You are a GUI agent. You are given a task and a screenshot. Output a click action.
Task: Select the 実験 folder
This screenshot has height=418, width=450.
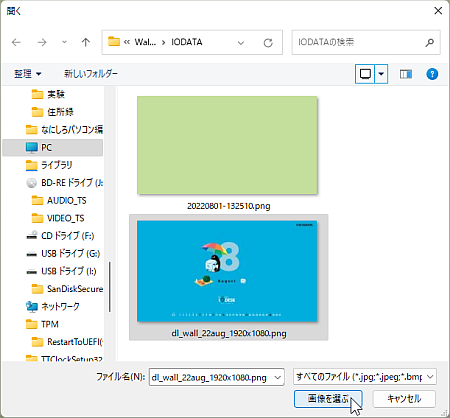pos(48,94)
